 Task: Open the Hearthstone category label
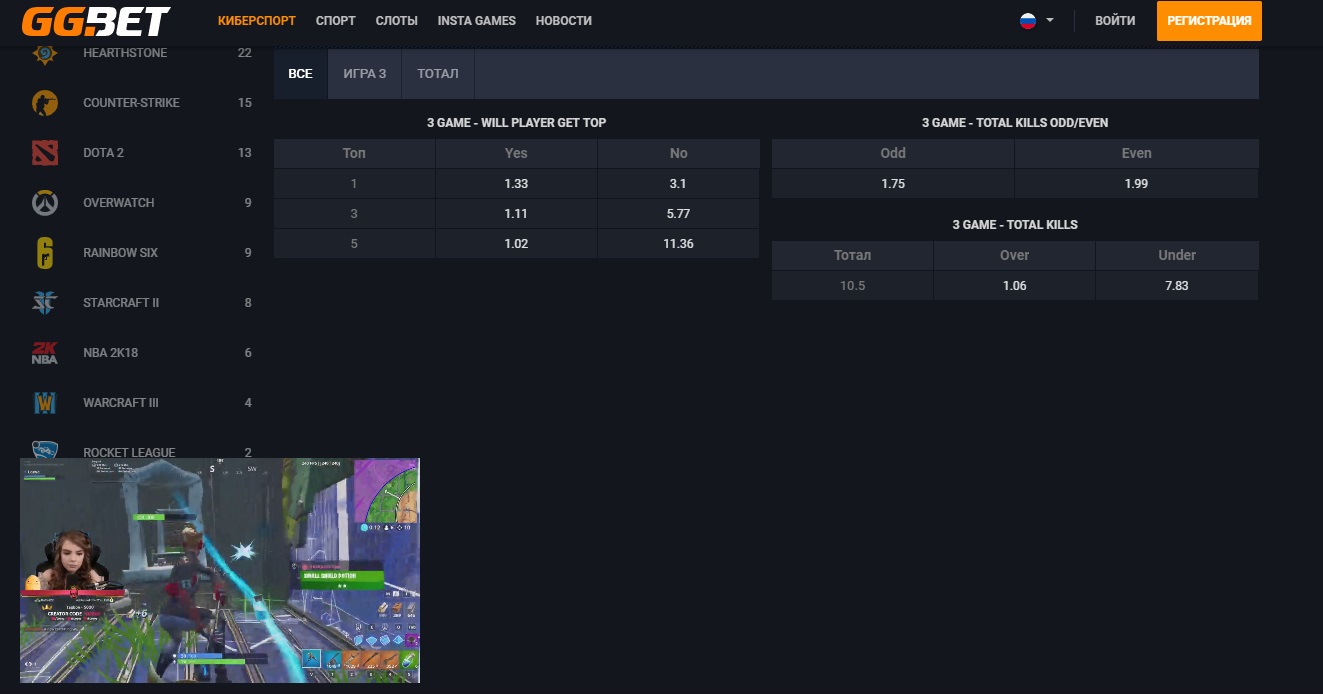[125, 53]
